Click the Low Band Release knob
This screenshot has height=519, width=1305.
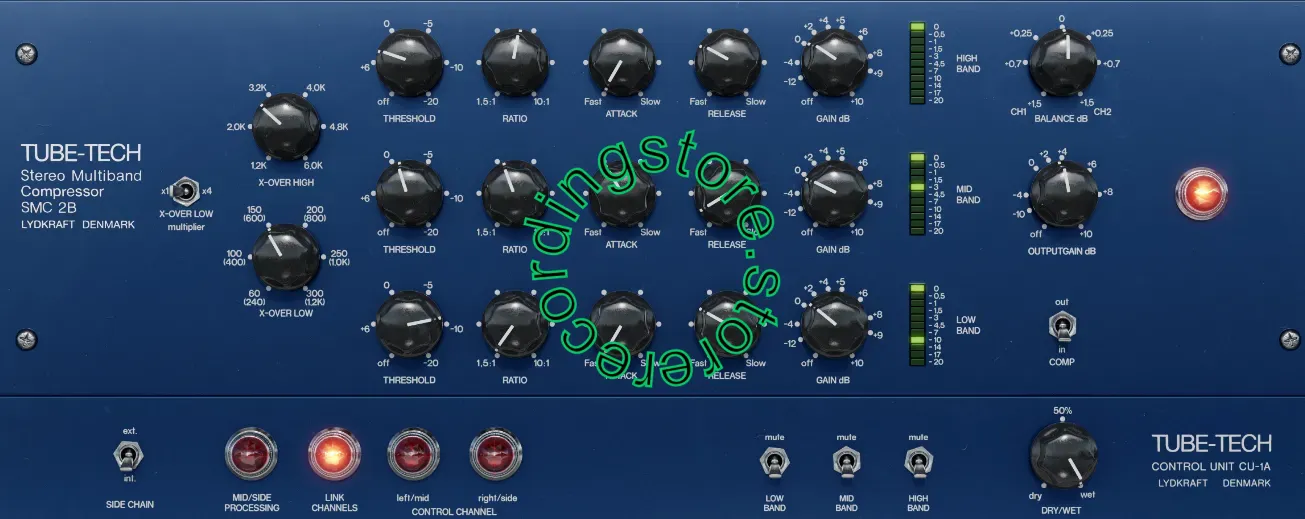click(x=728, y=324)
